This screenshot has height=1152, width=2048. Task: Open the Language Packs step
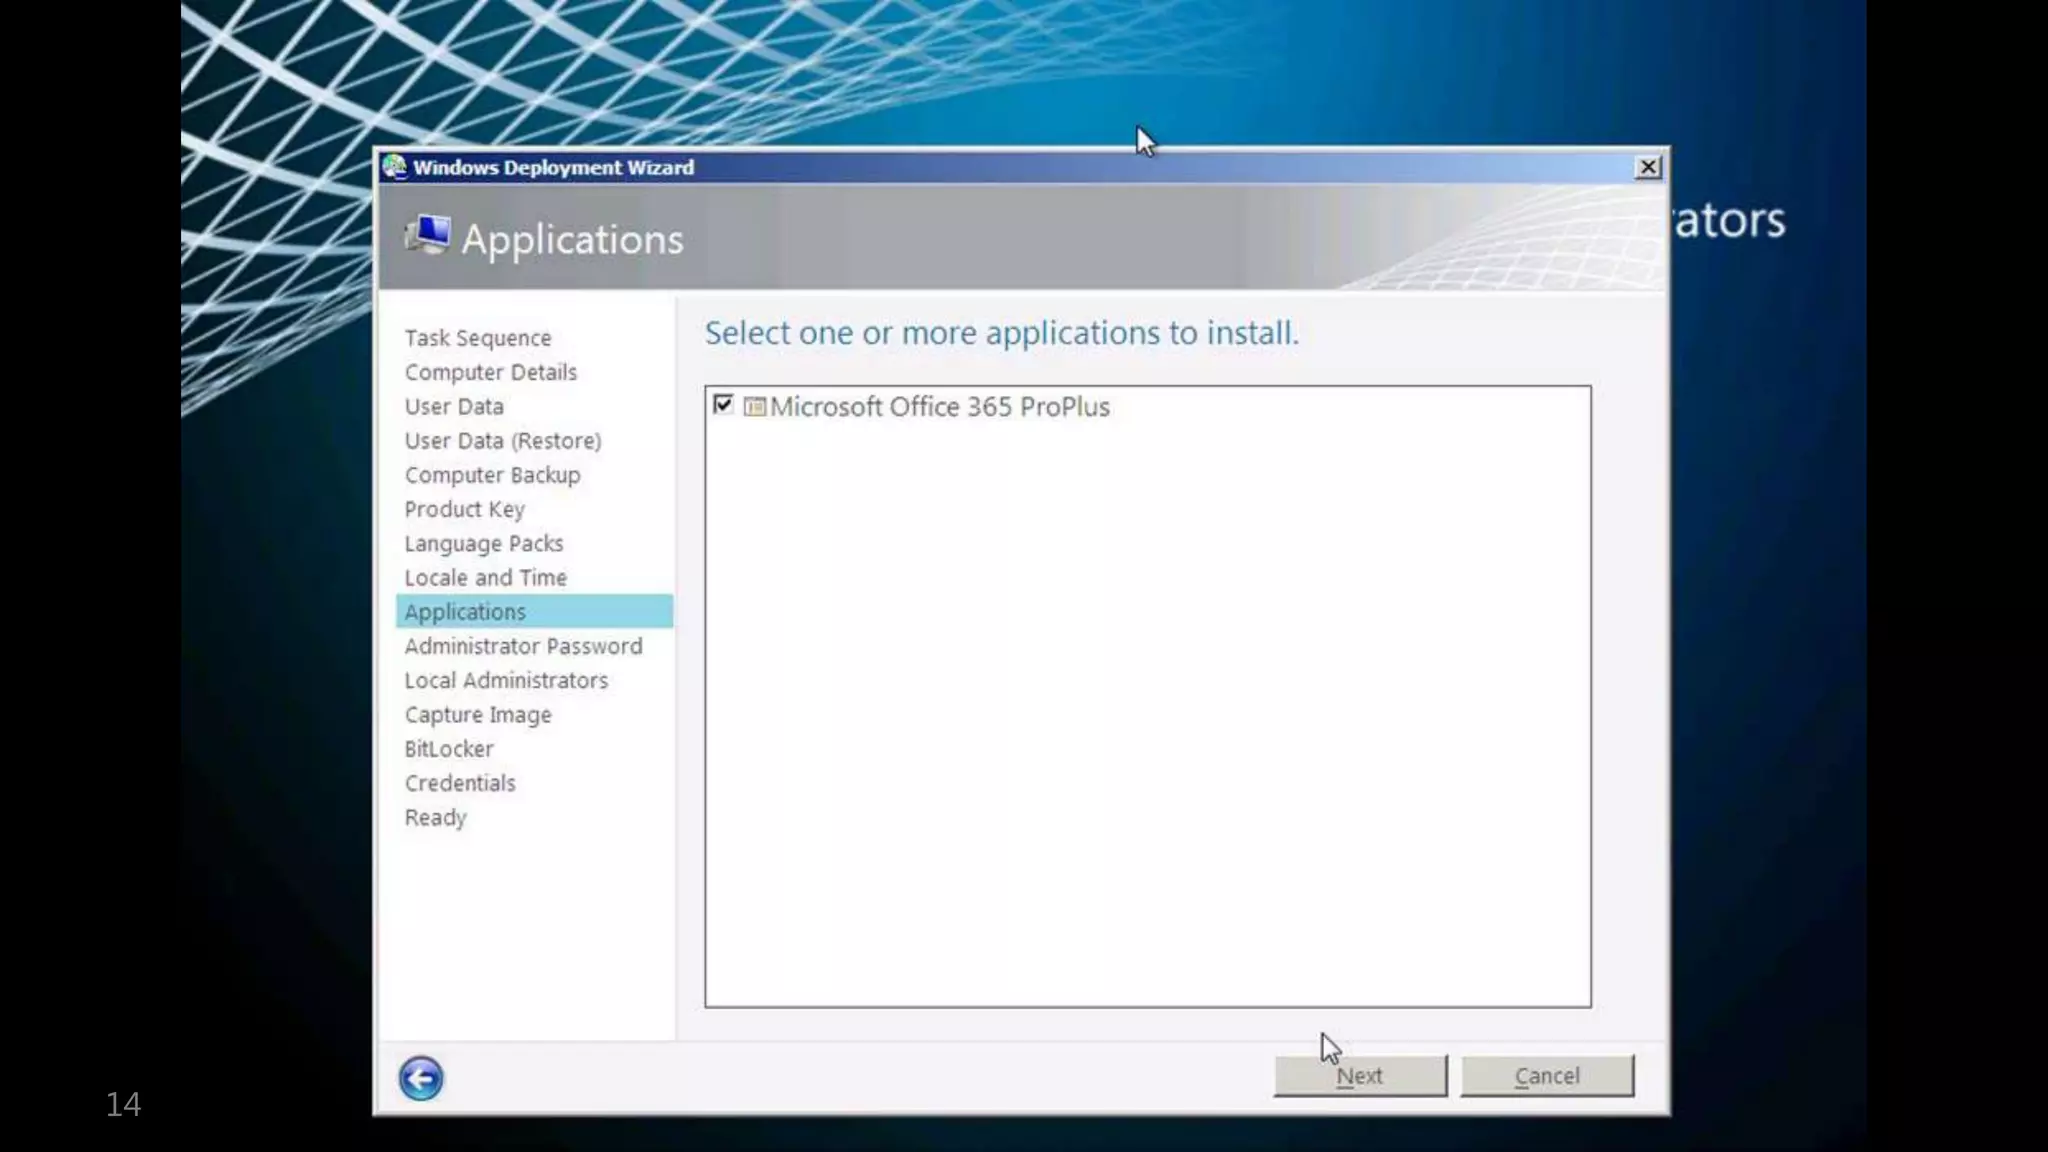click(483, 543)
